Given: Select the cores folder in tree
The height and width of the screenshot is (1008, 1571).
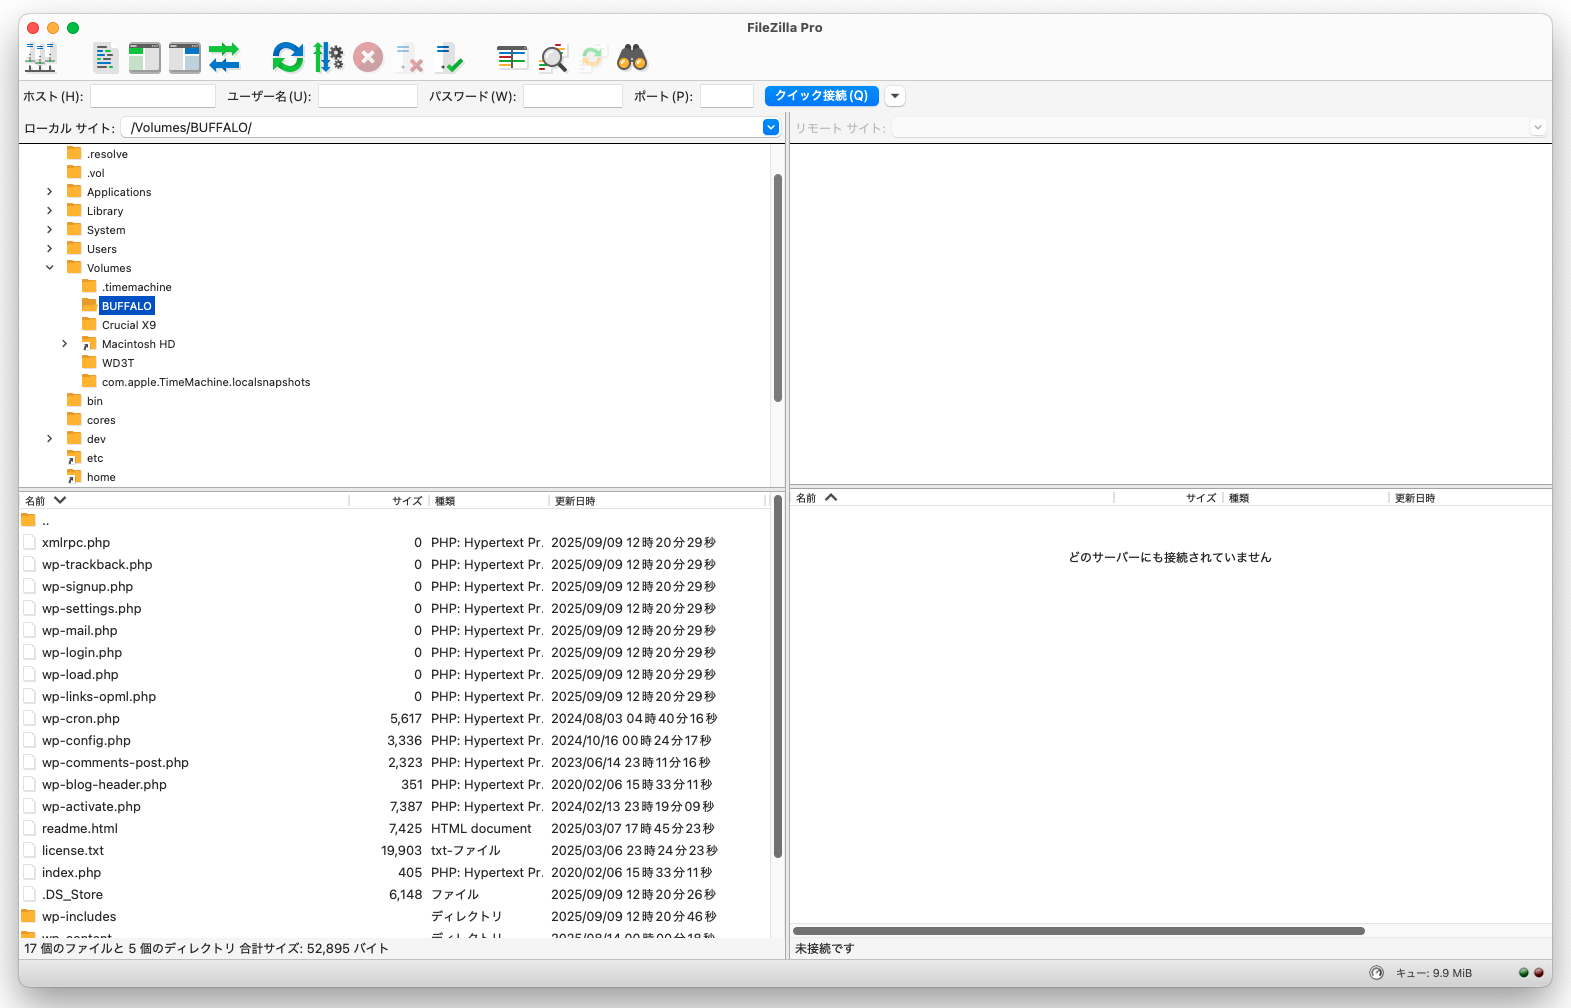Looking at the screenshot, I should click(x=101, y=420).
